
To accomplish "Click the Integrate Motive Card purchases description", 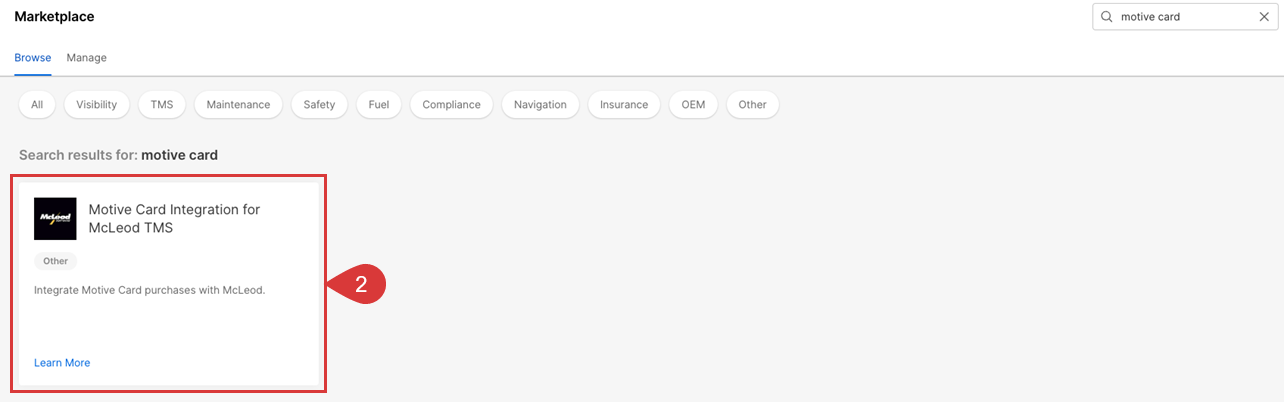I will click(149, 290).
